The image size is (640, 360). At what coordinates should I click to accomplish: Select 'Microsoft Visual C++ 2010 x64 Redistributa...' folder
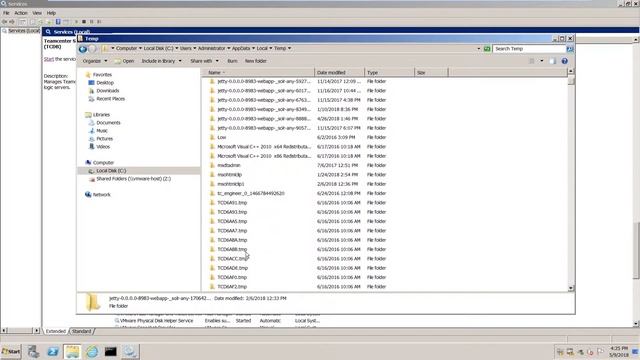click(264, 147)
